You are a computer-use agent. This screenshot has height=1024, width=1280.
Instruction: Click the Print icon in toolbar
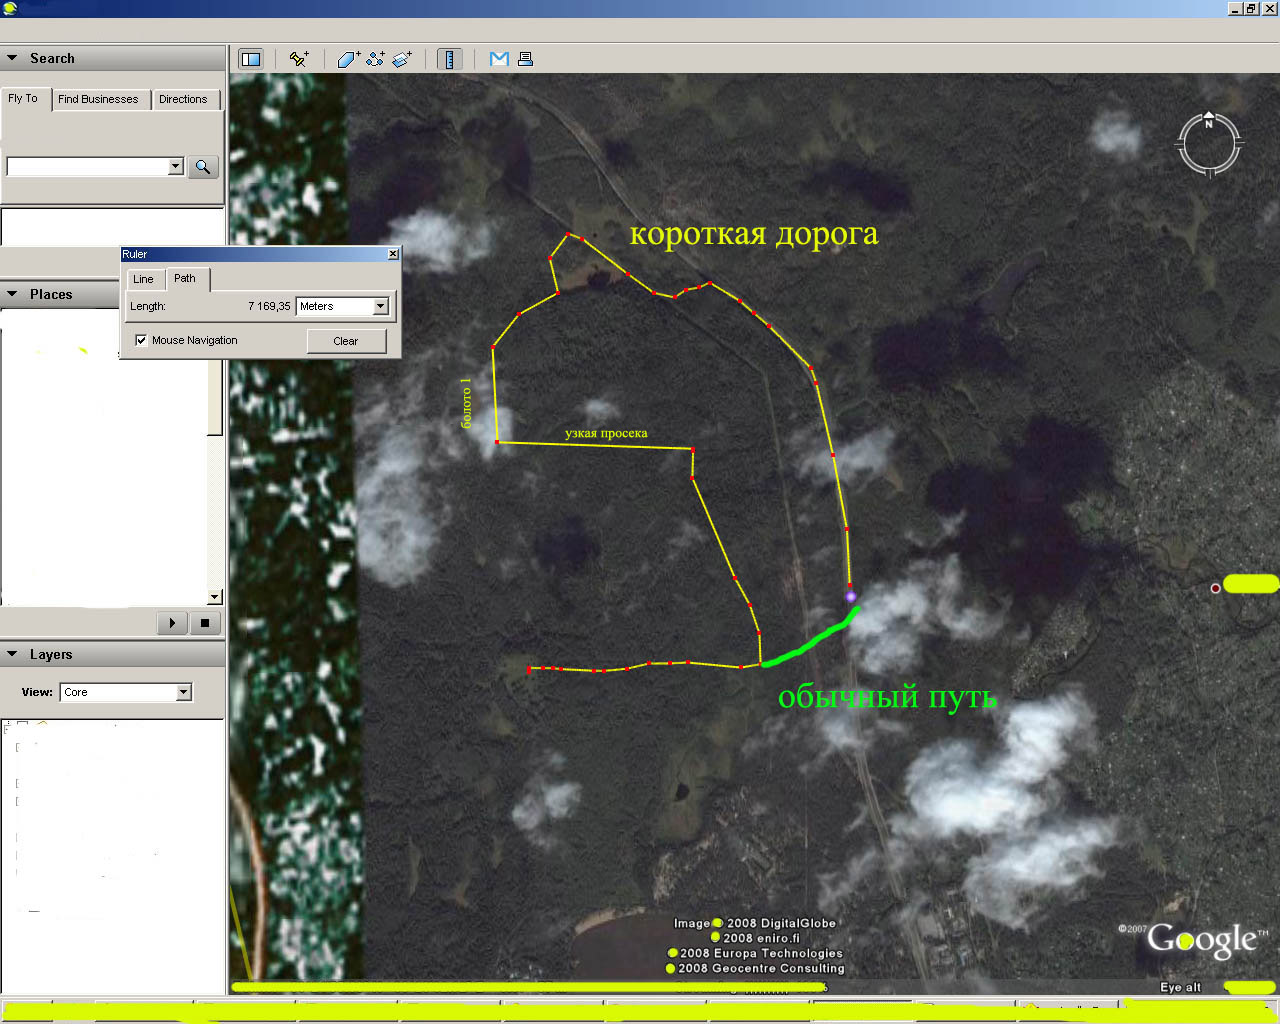525,59
